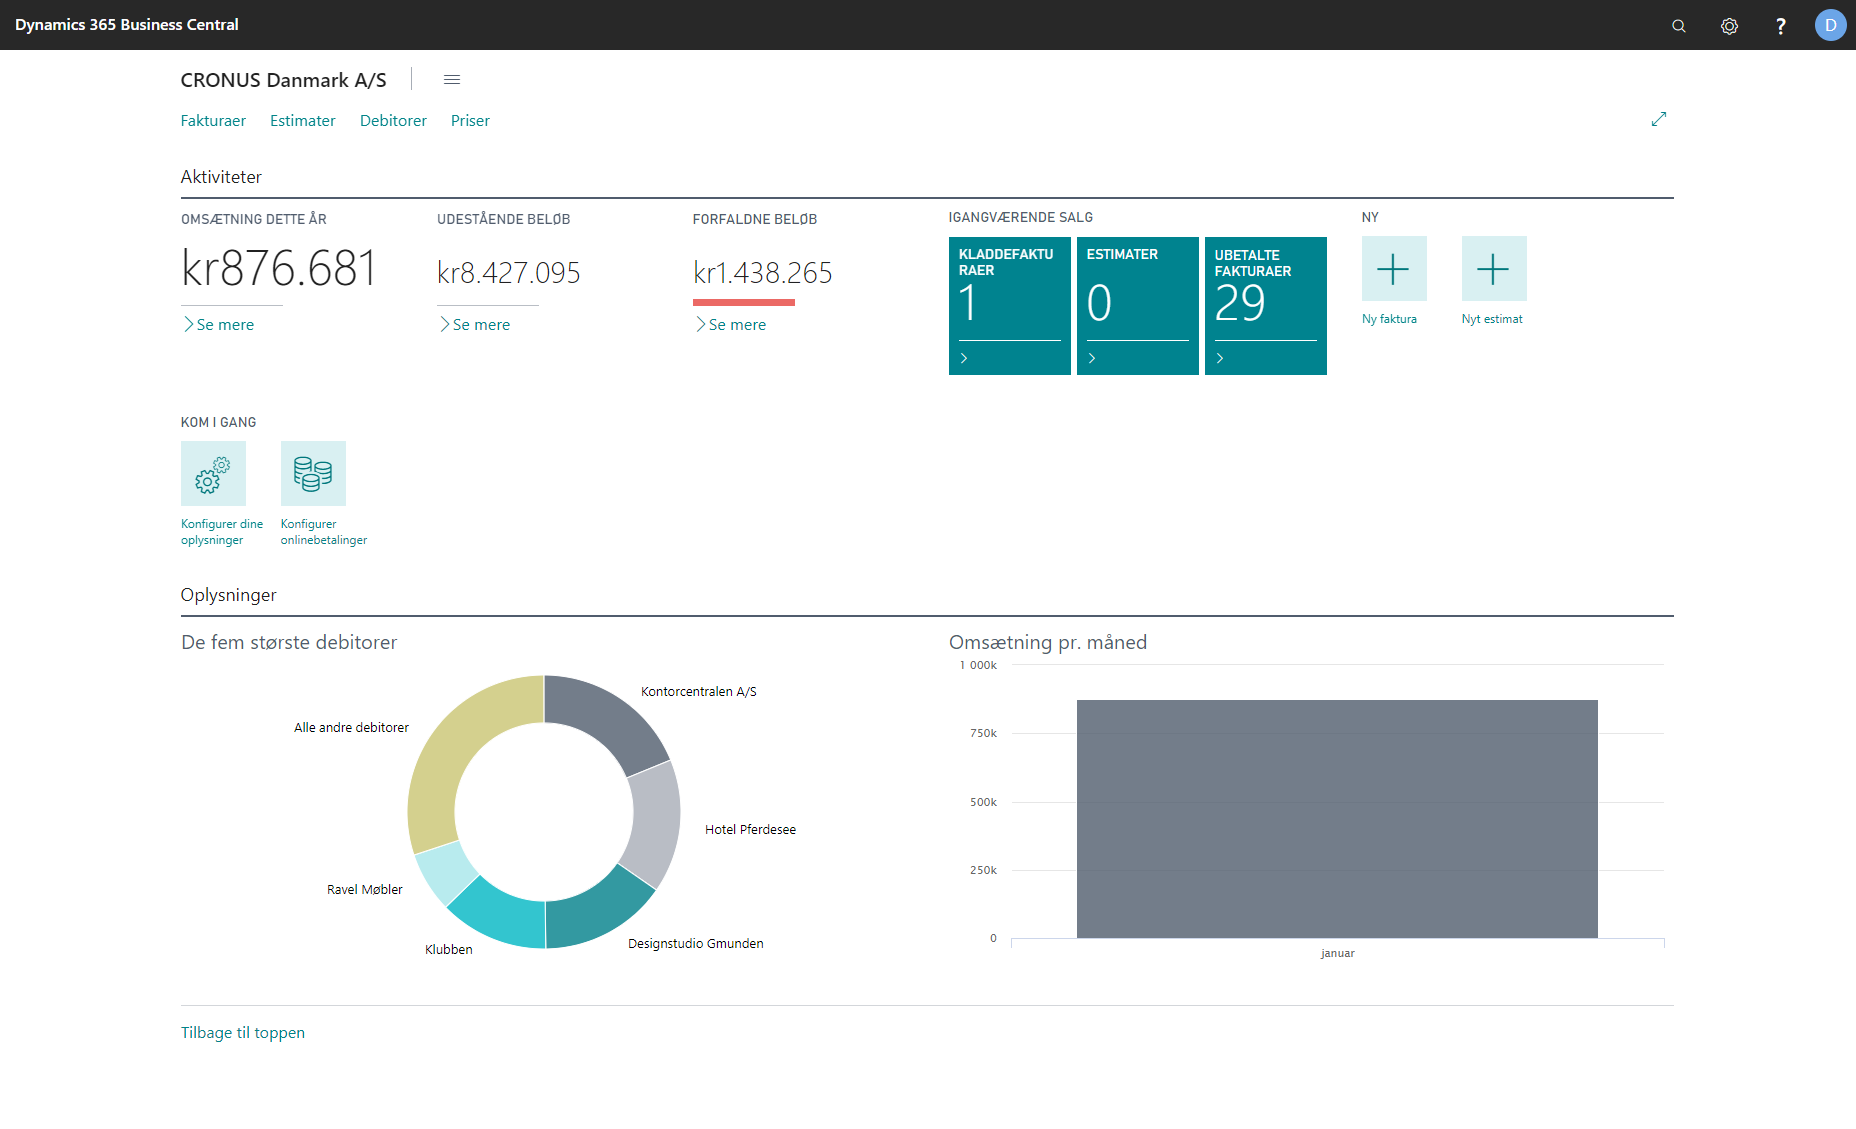Click the Dynamics 365 Business Central title

coord(127,25)
